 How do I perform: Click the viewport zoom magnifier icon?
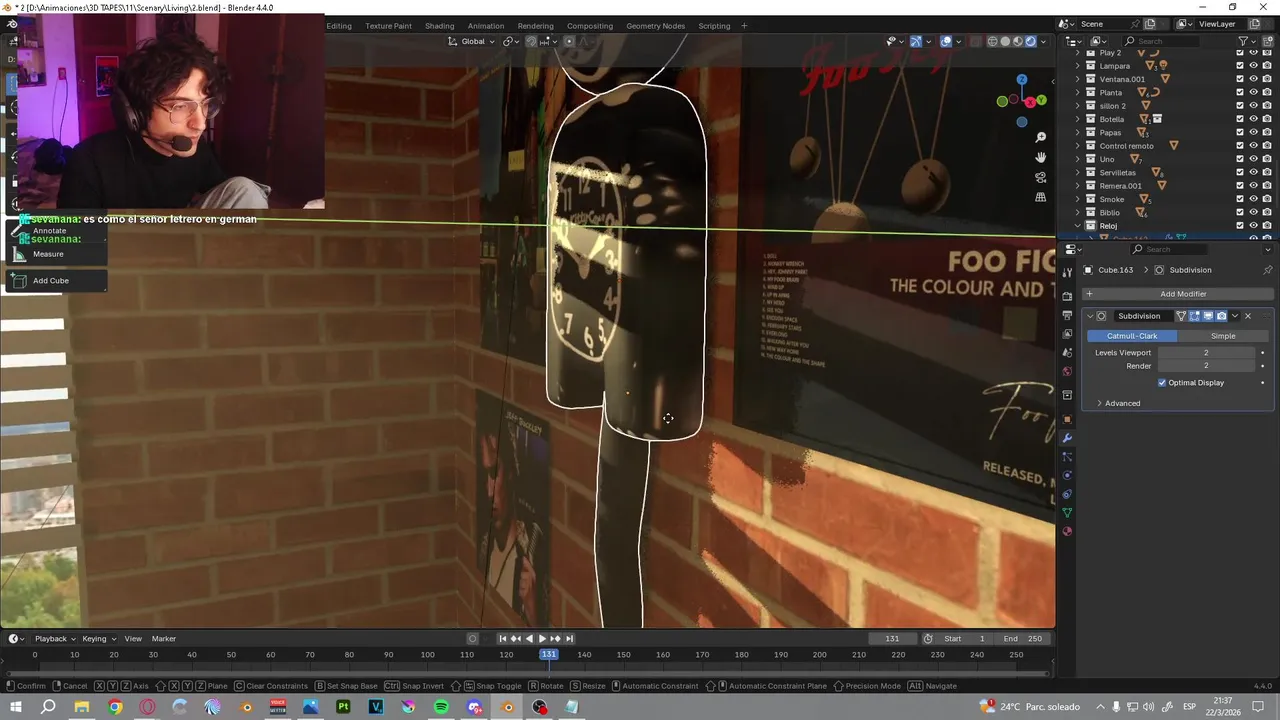[x=1041, y=137]
